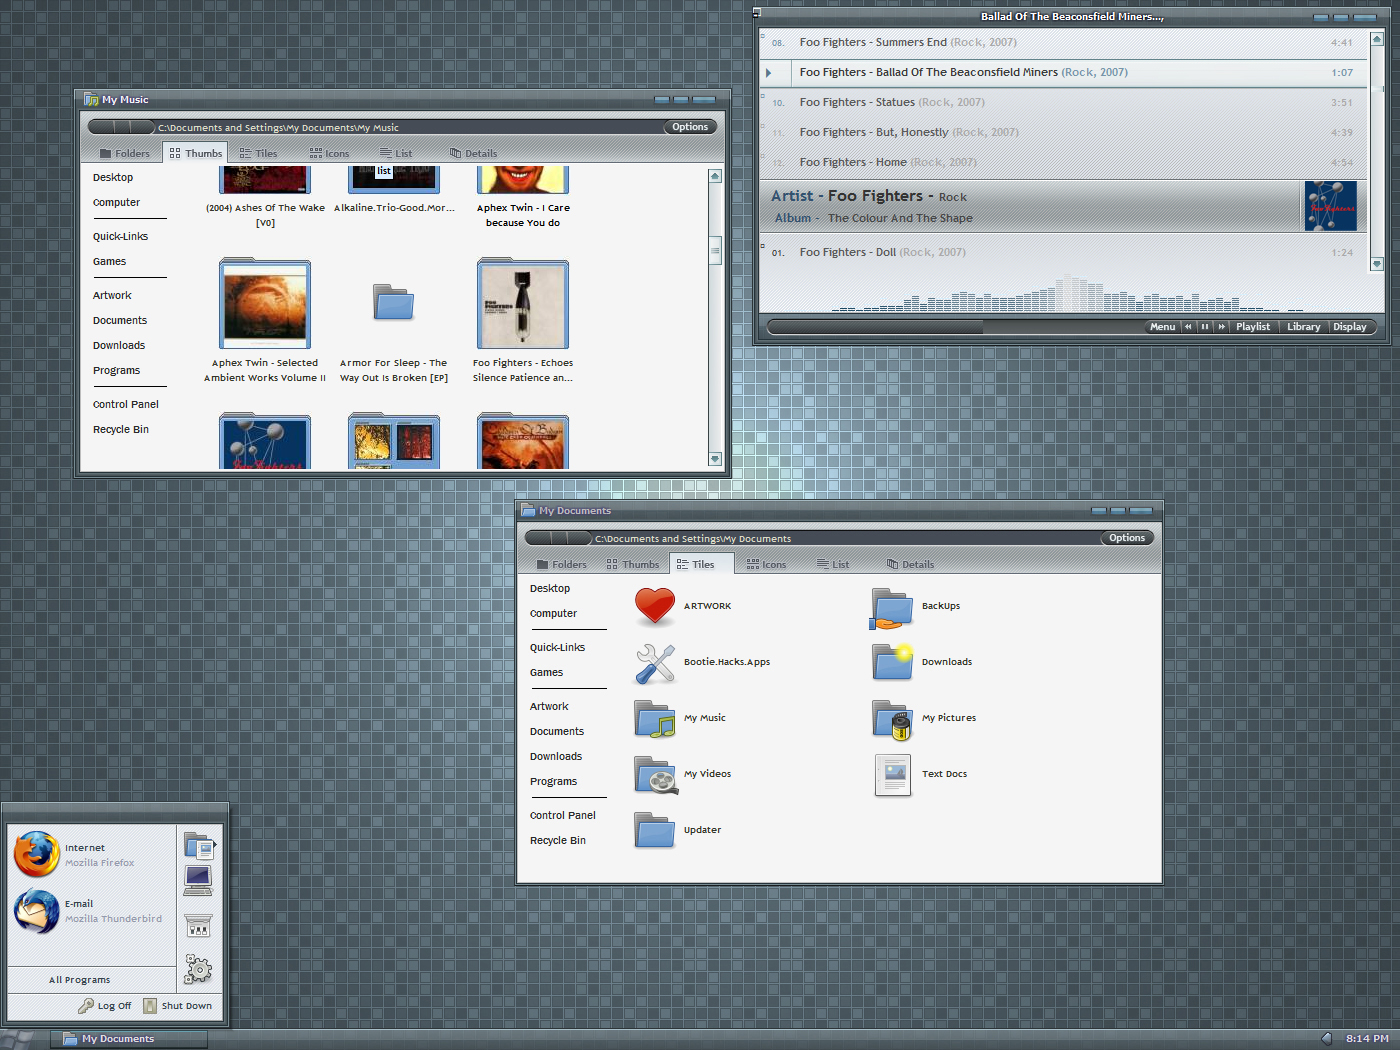Click the Windows start button on taskbar
Viewport: 1400px width, 1050px height.
coord(18,1039)
